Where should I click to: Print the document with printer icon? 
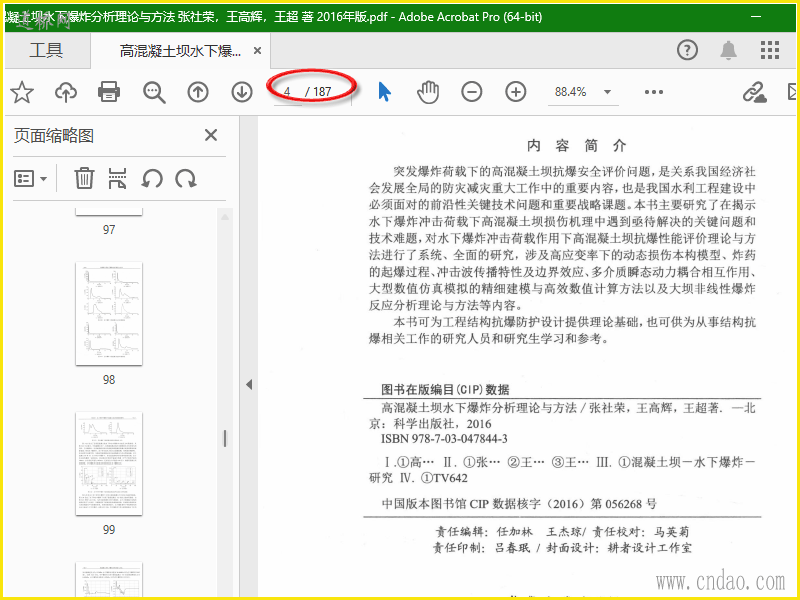pyautogui.click(x=109, y=92)
